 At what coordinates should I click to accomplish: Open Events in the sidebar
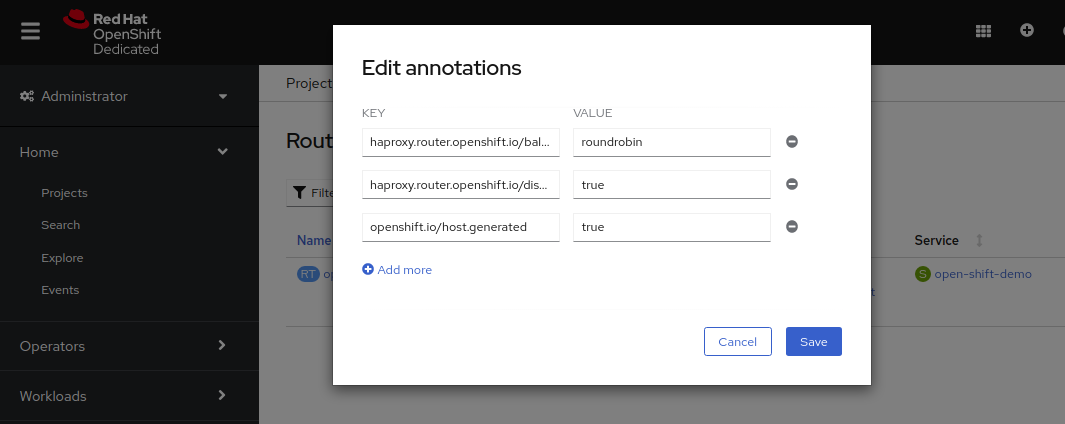coord(60,290)
